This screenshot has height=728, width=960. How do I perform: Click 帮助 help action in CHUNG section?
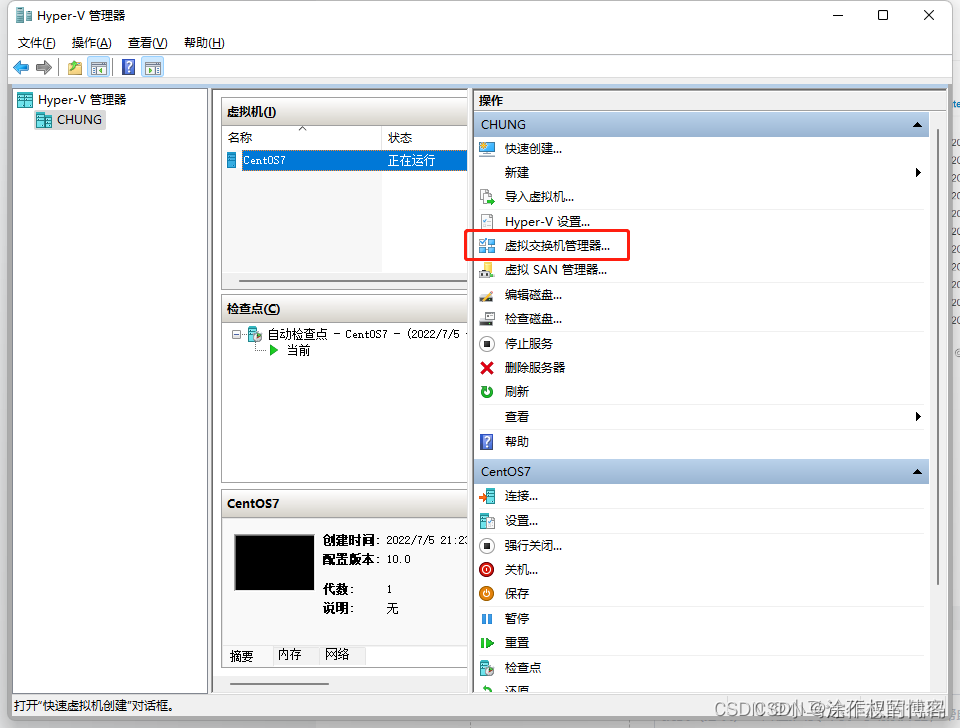tap(516, 441)
